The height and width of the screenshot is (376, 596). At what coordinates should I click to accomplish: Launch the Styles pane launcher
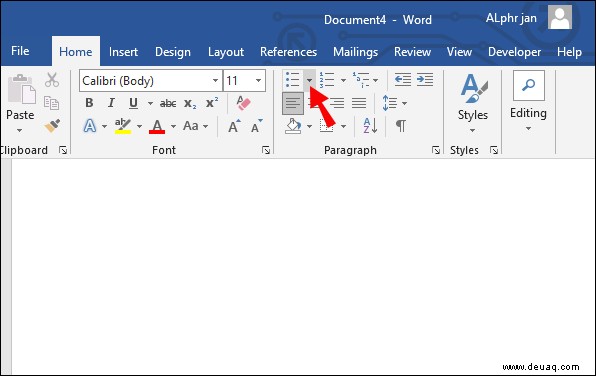(494, 151)
